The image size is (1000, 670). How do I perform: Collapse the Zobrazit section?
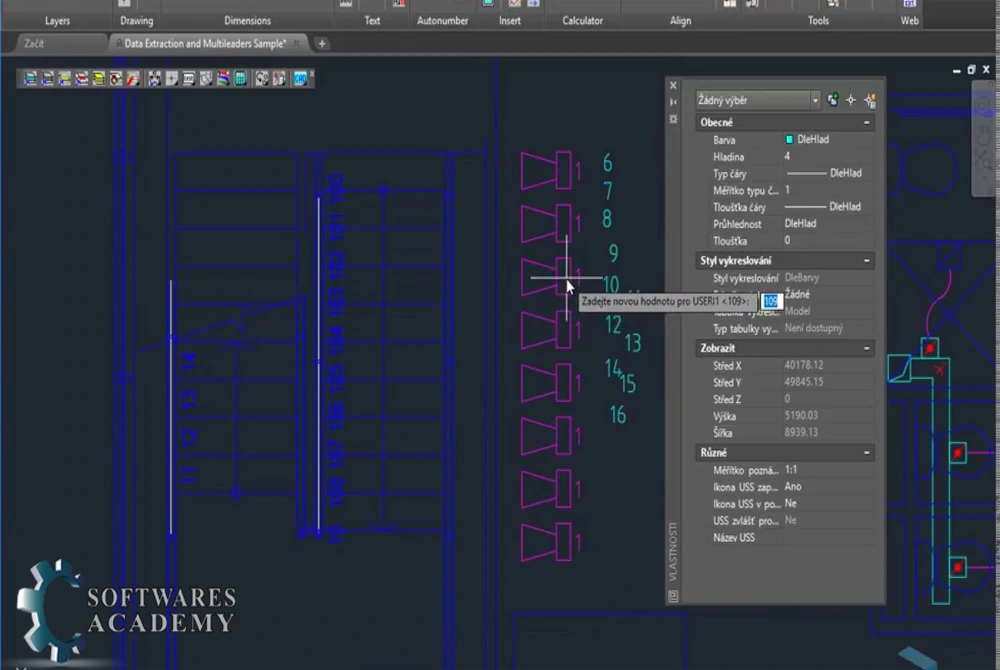point(867,348)
